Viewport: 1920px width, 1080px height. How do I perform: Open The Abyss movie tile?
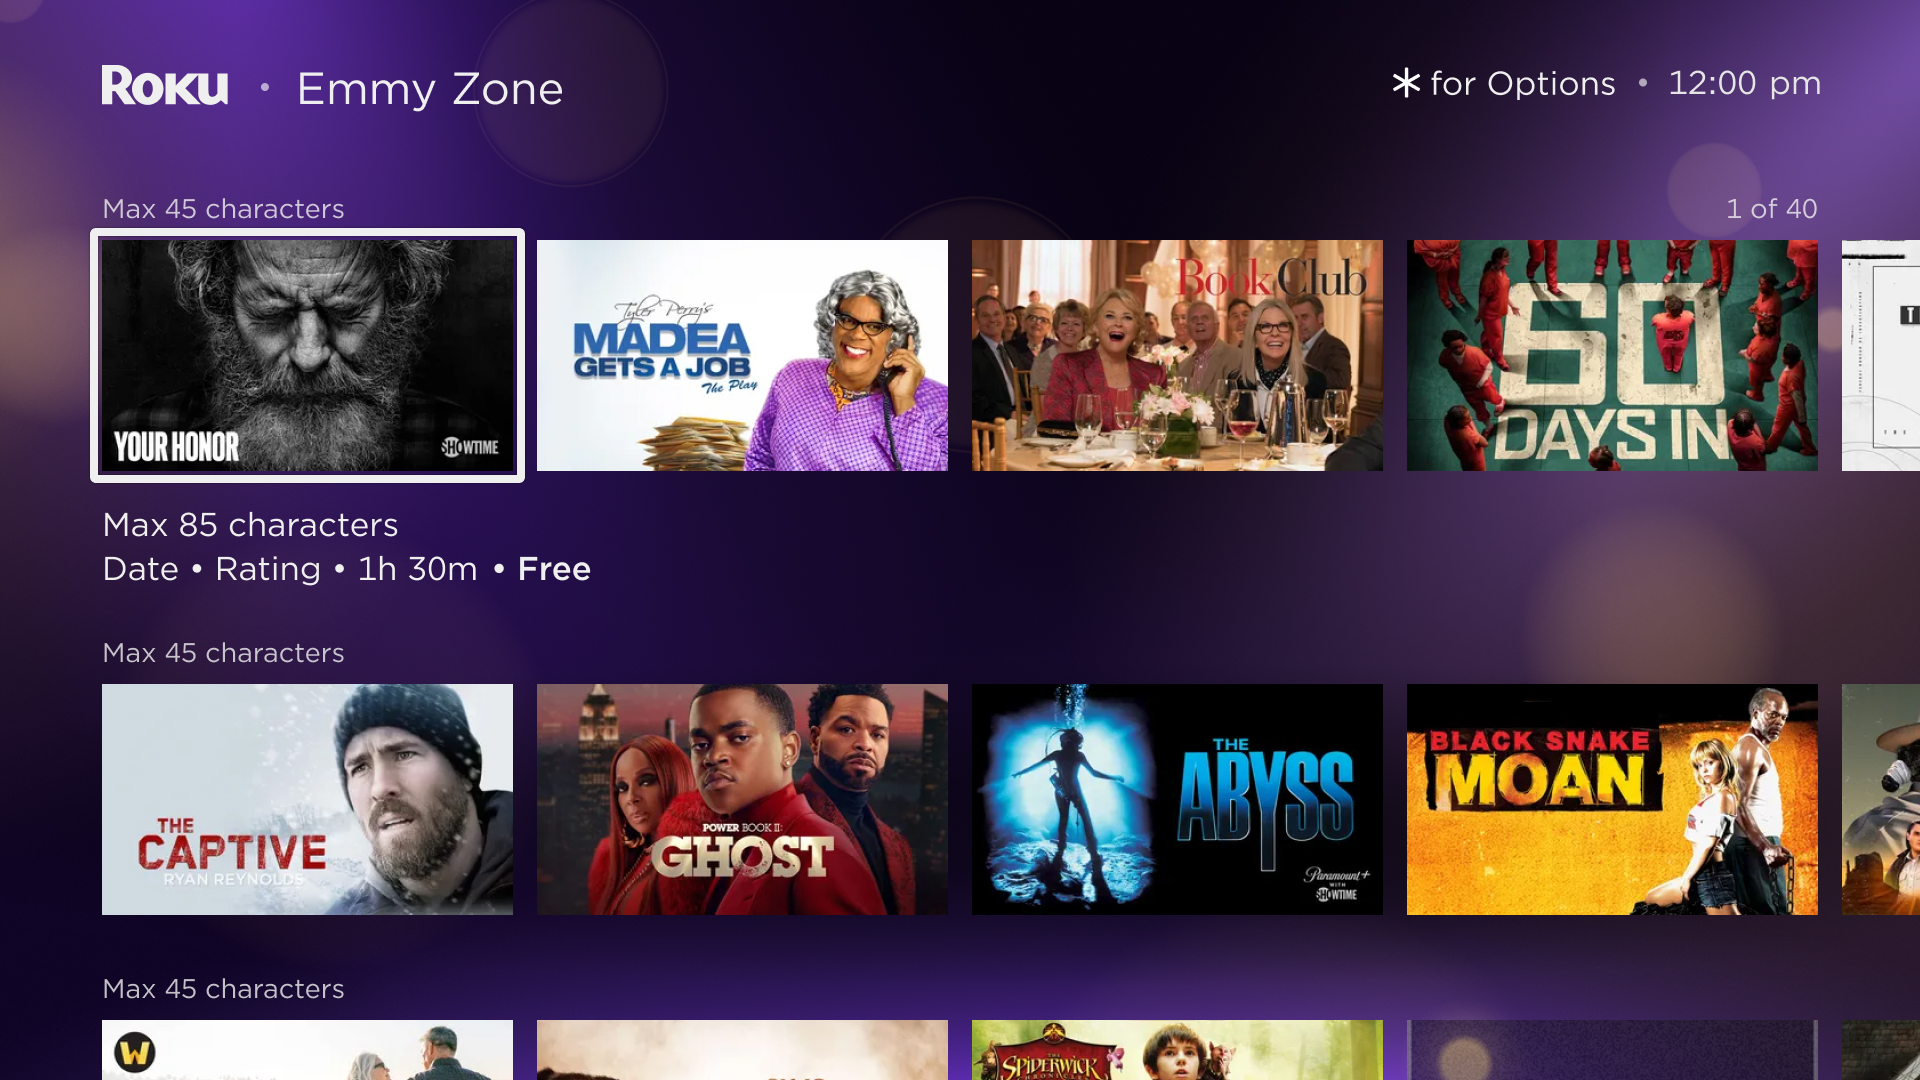click(1177, 799)
